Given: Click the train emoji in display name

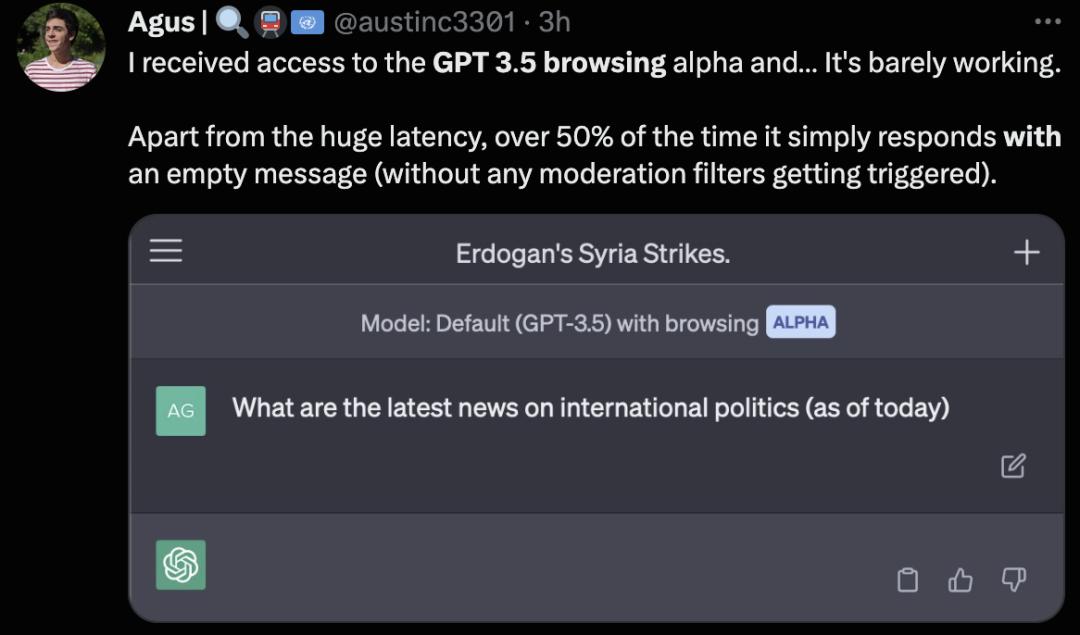Looking at the screenshot, I should pyautogui.click(x=270, y=23).
